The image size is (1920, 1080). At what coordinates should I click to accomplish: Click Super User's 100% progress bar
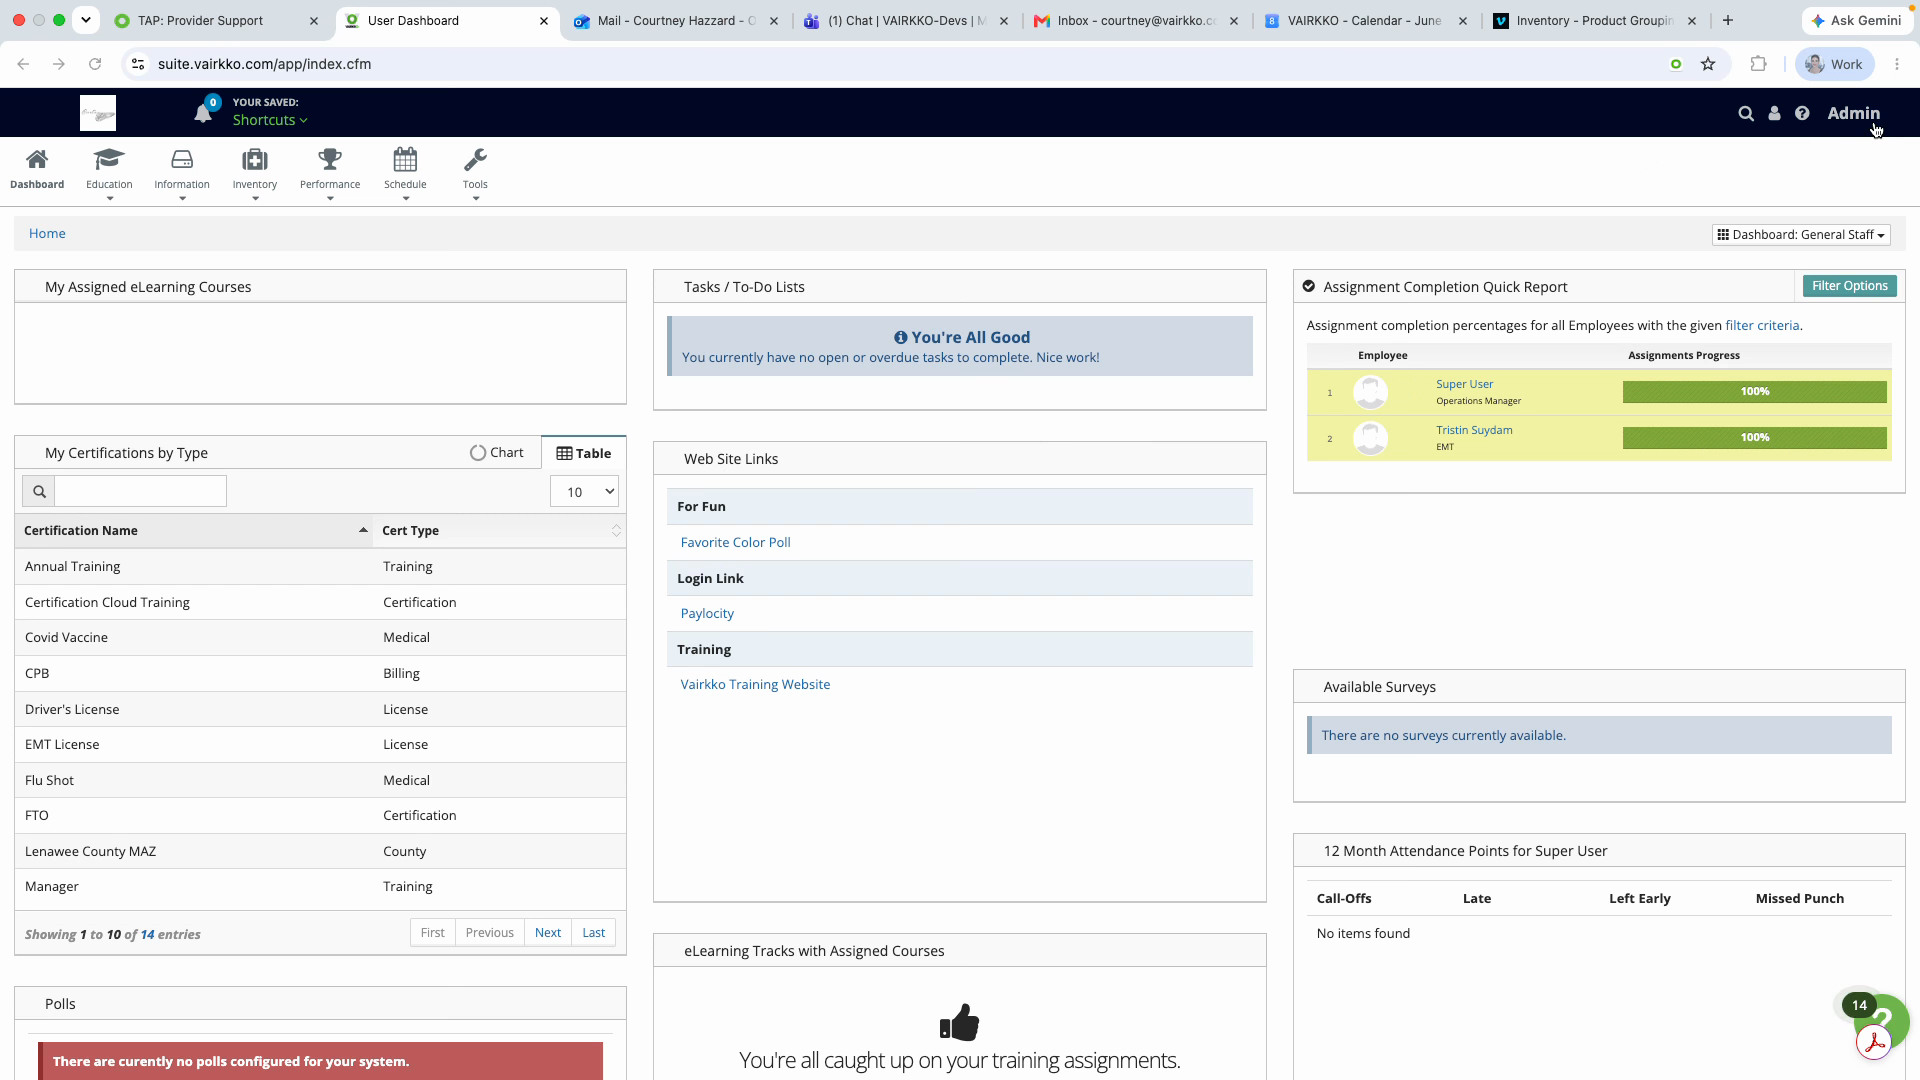1754,392
